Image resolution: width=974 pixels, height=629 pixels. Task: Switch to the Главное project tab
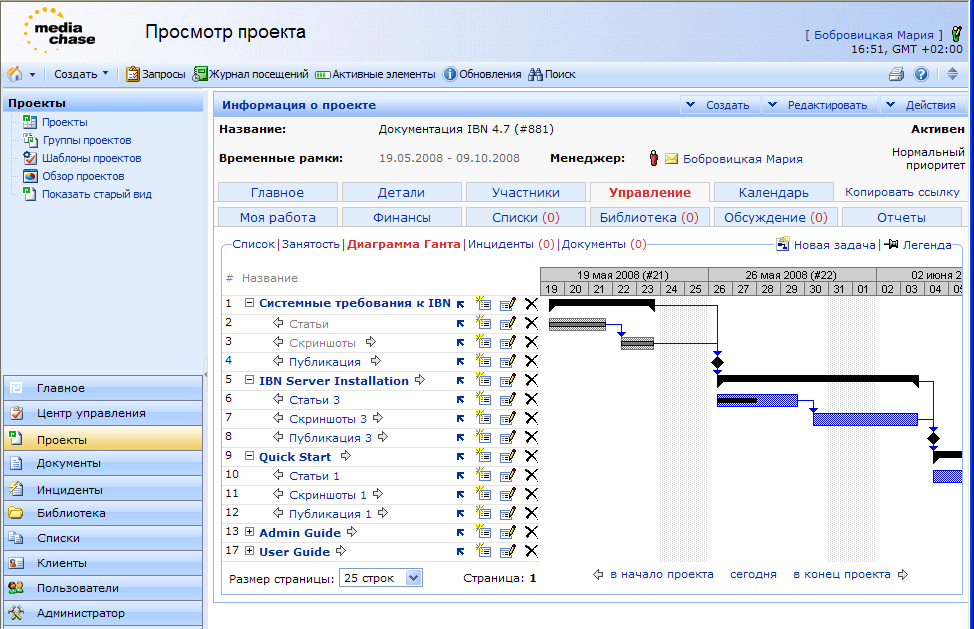[277, 192]
